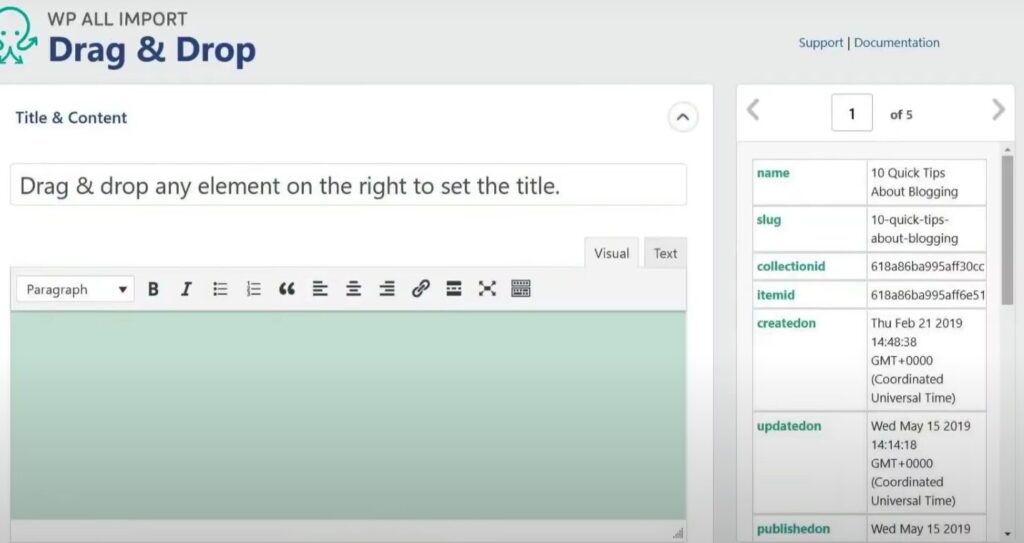Click inside the content editor area
This screenshot has height=543, width=1024.
tap(348, 416)
